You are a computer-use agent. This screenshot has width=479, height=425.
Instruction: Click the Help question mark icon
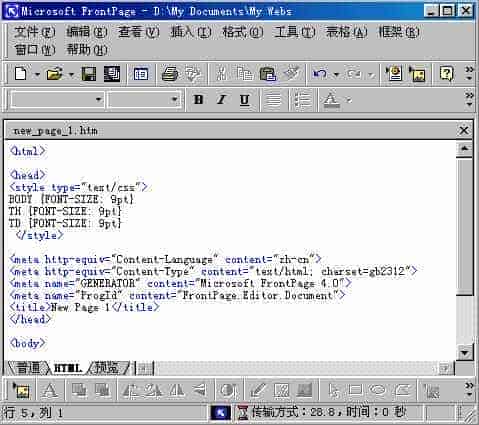point(447,74)
